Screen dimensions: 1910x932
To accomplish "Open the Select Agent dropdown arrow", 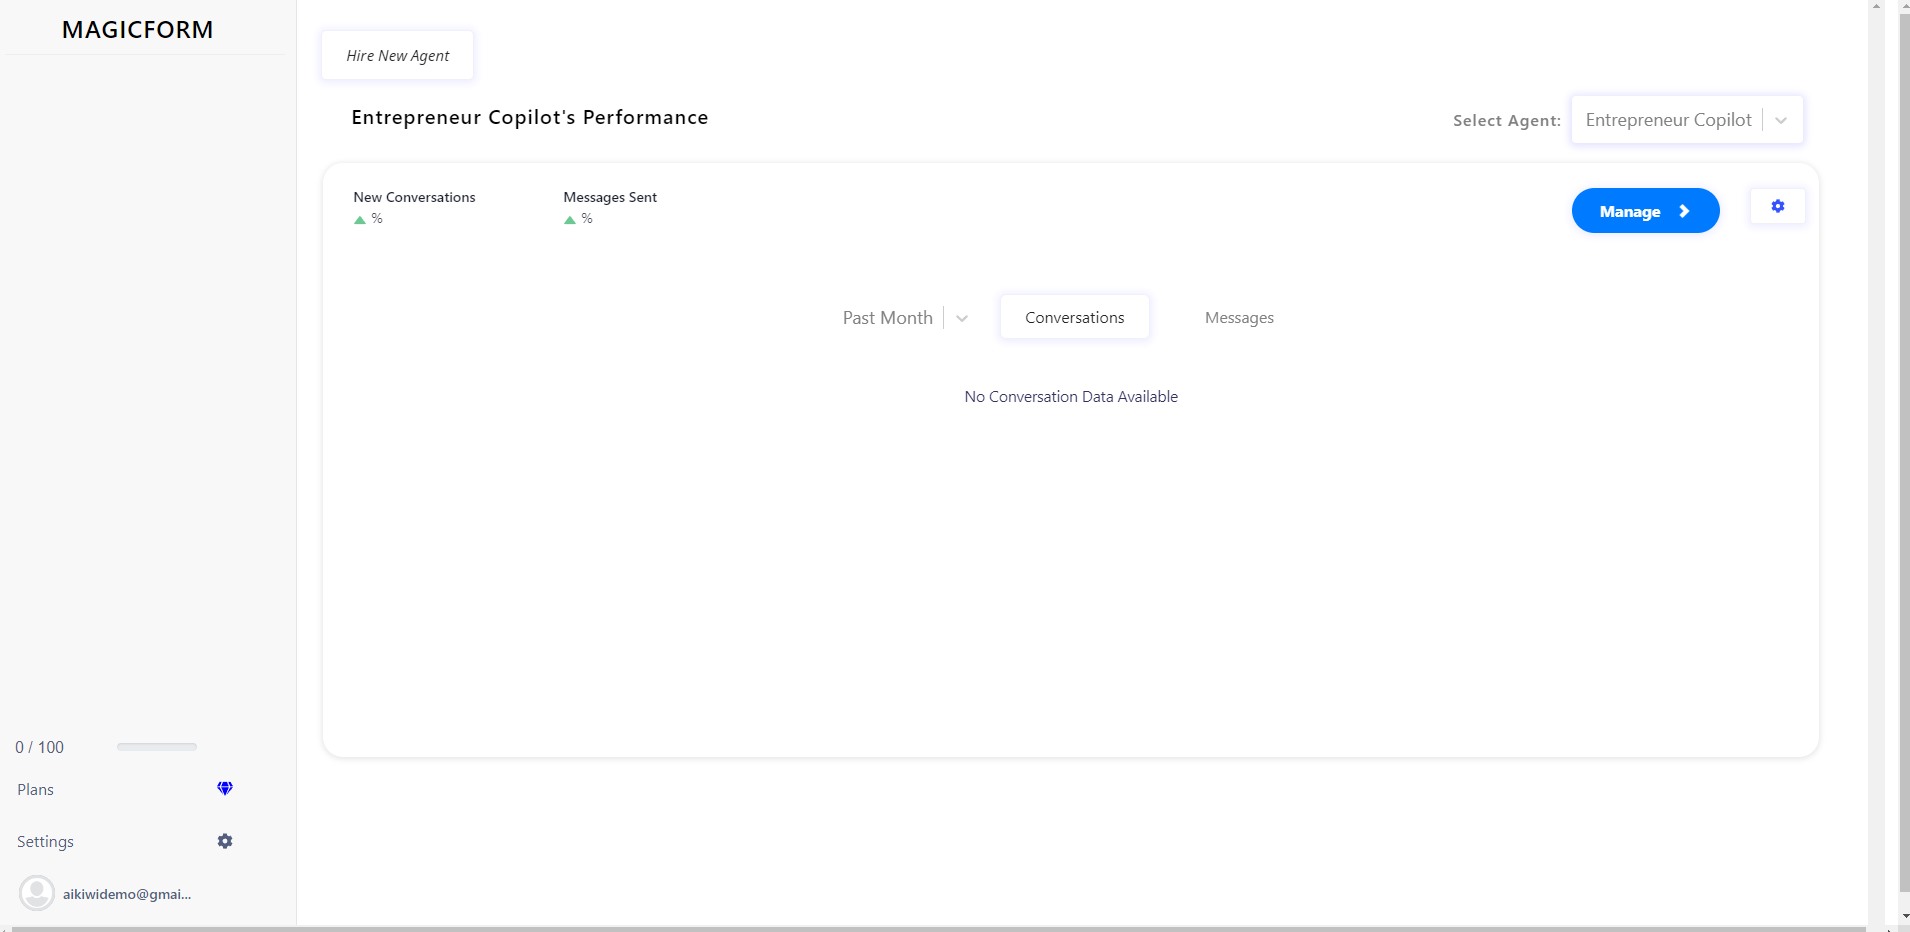I will [1781, 120].
